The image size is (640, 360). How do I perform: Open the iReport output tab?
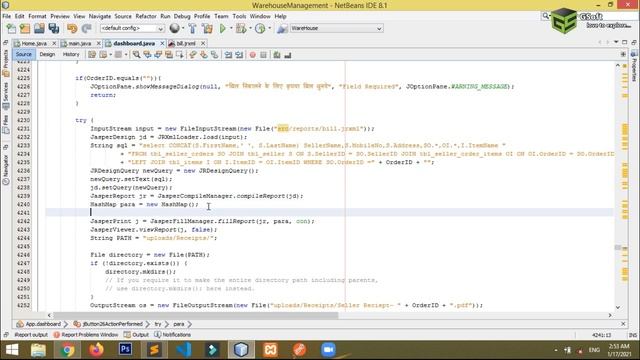[x=31, y=335]
